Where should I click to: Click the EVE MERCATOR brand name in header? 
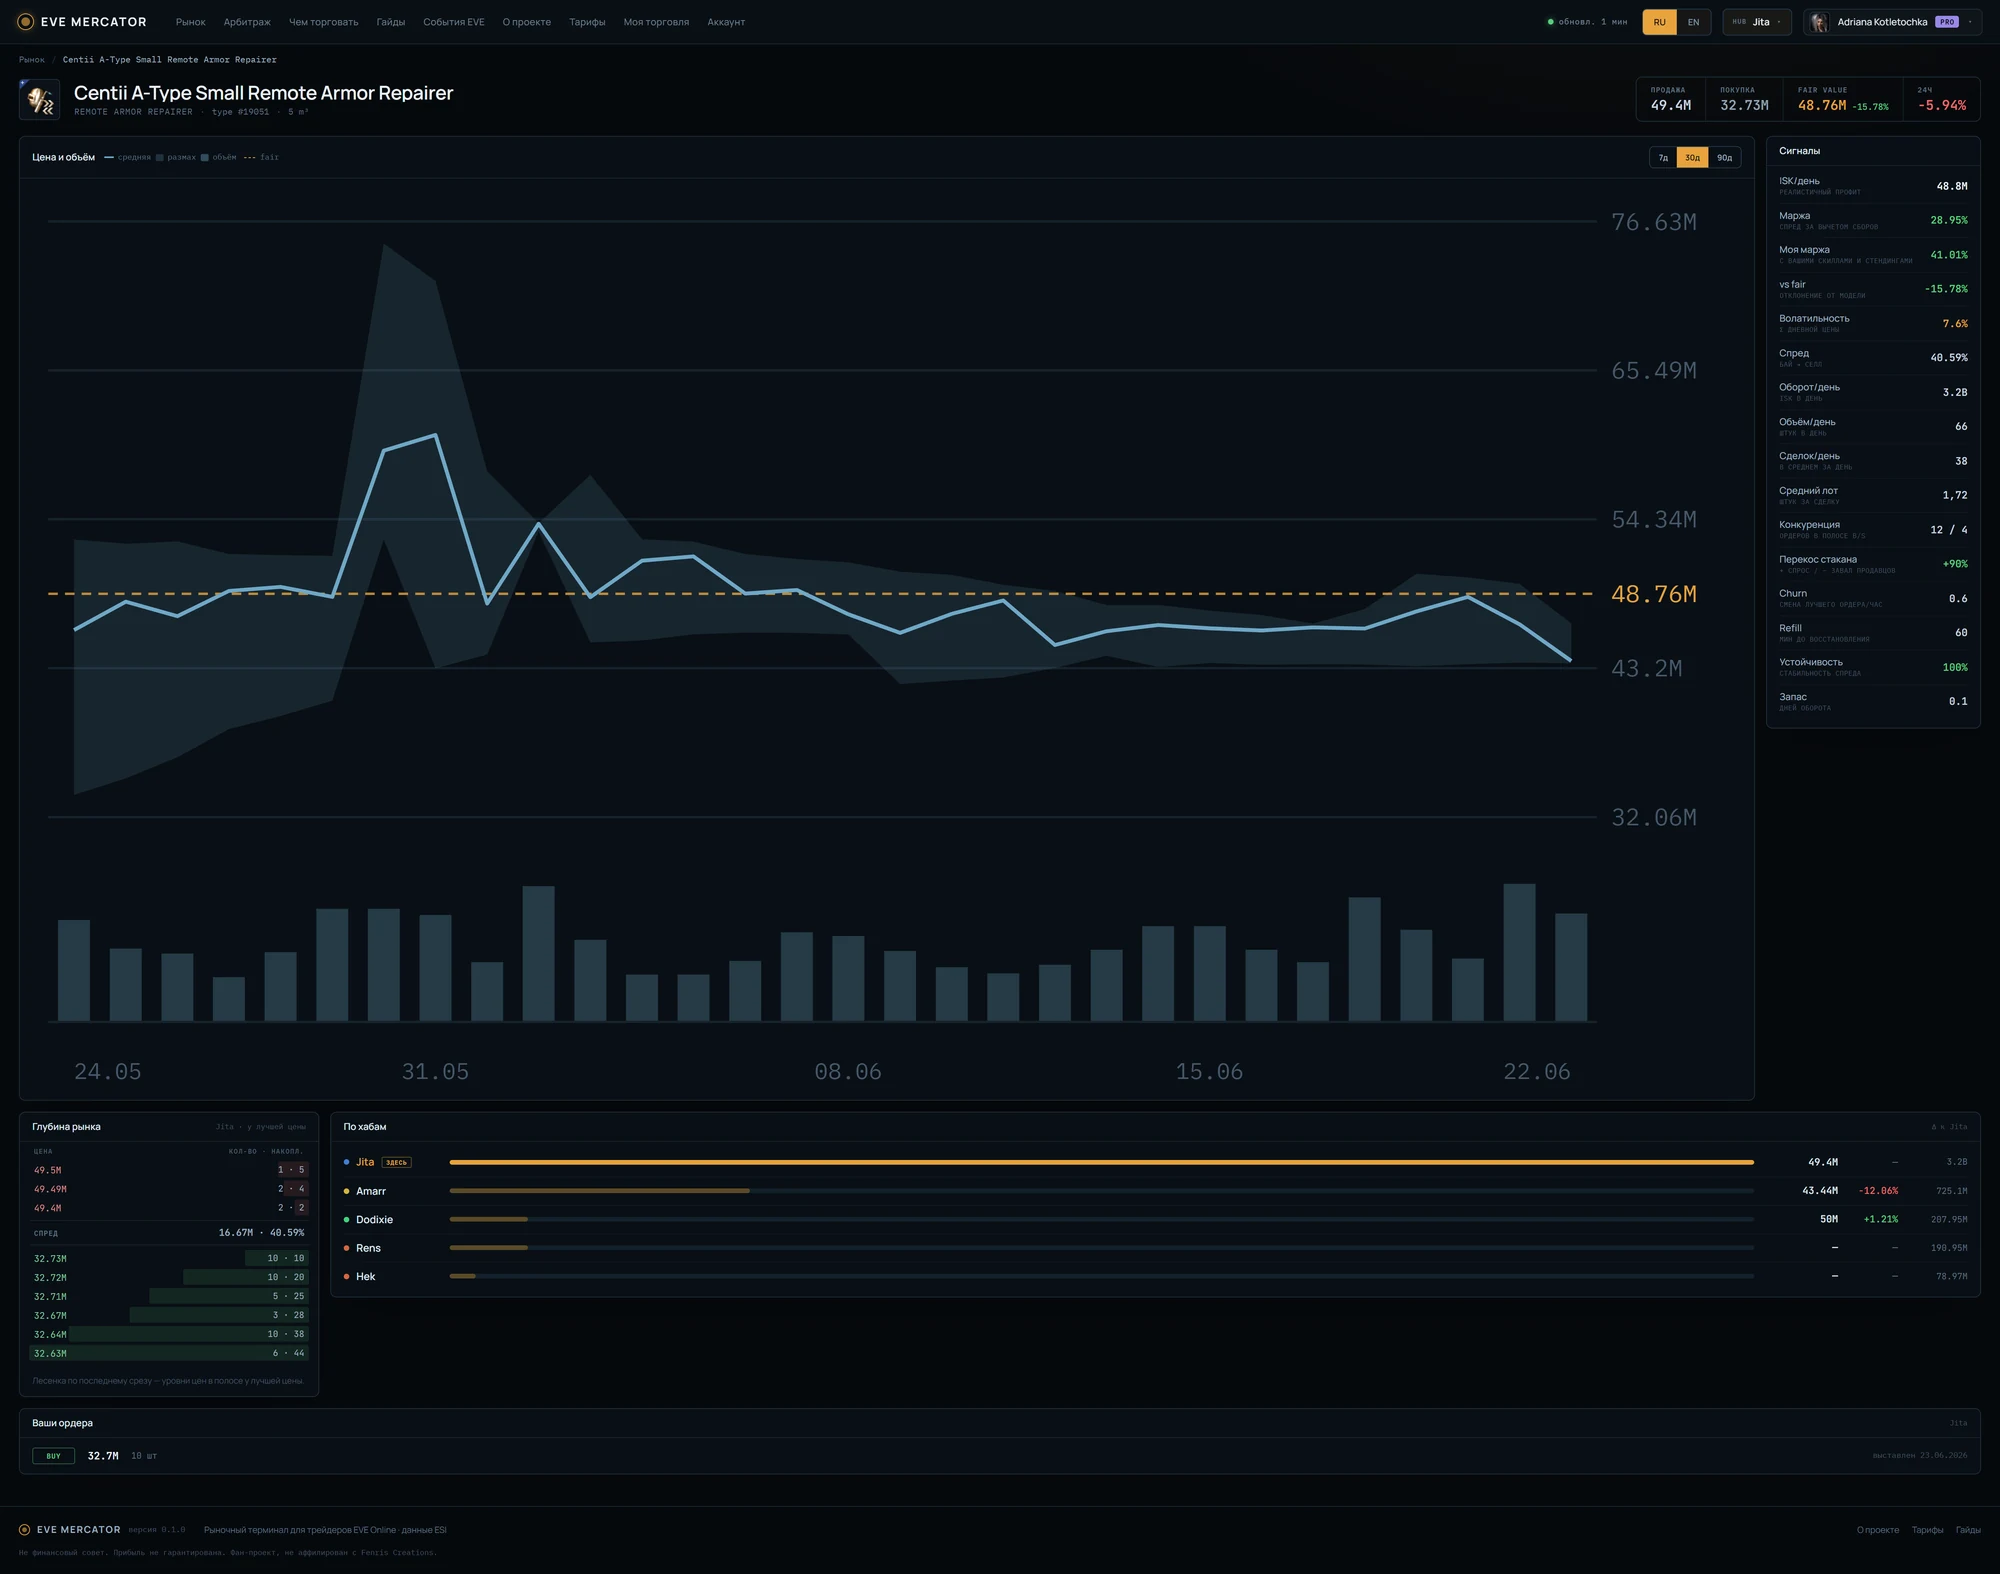pos(94,22)
